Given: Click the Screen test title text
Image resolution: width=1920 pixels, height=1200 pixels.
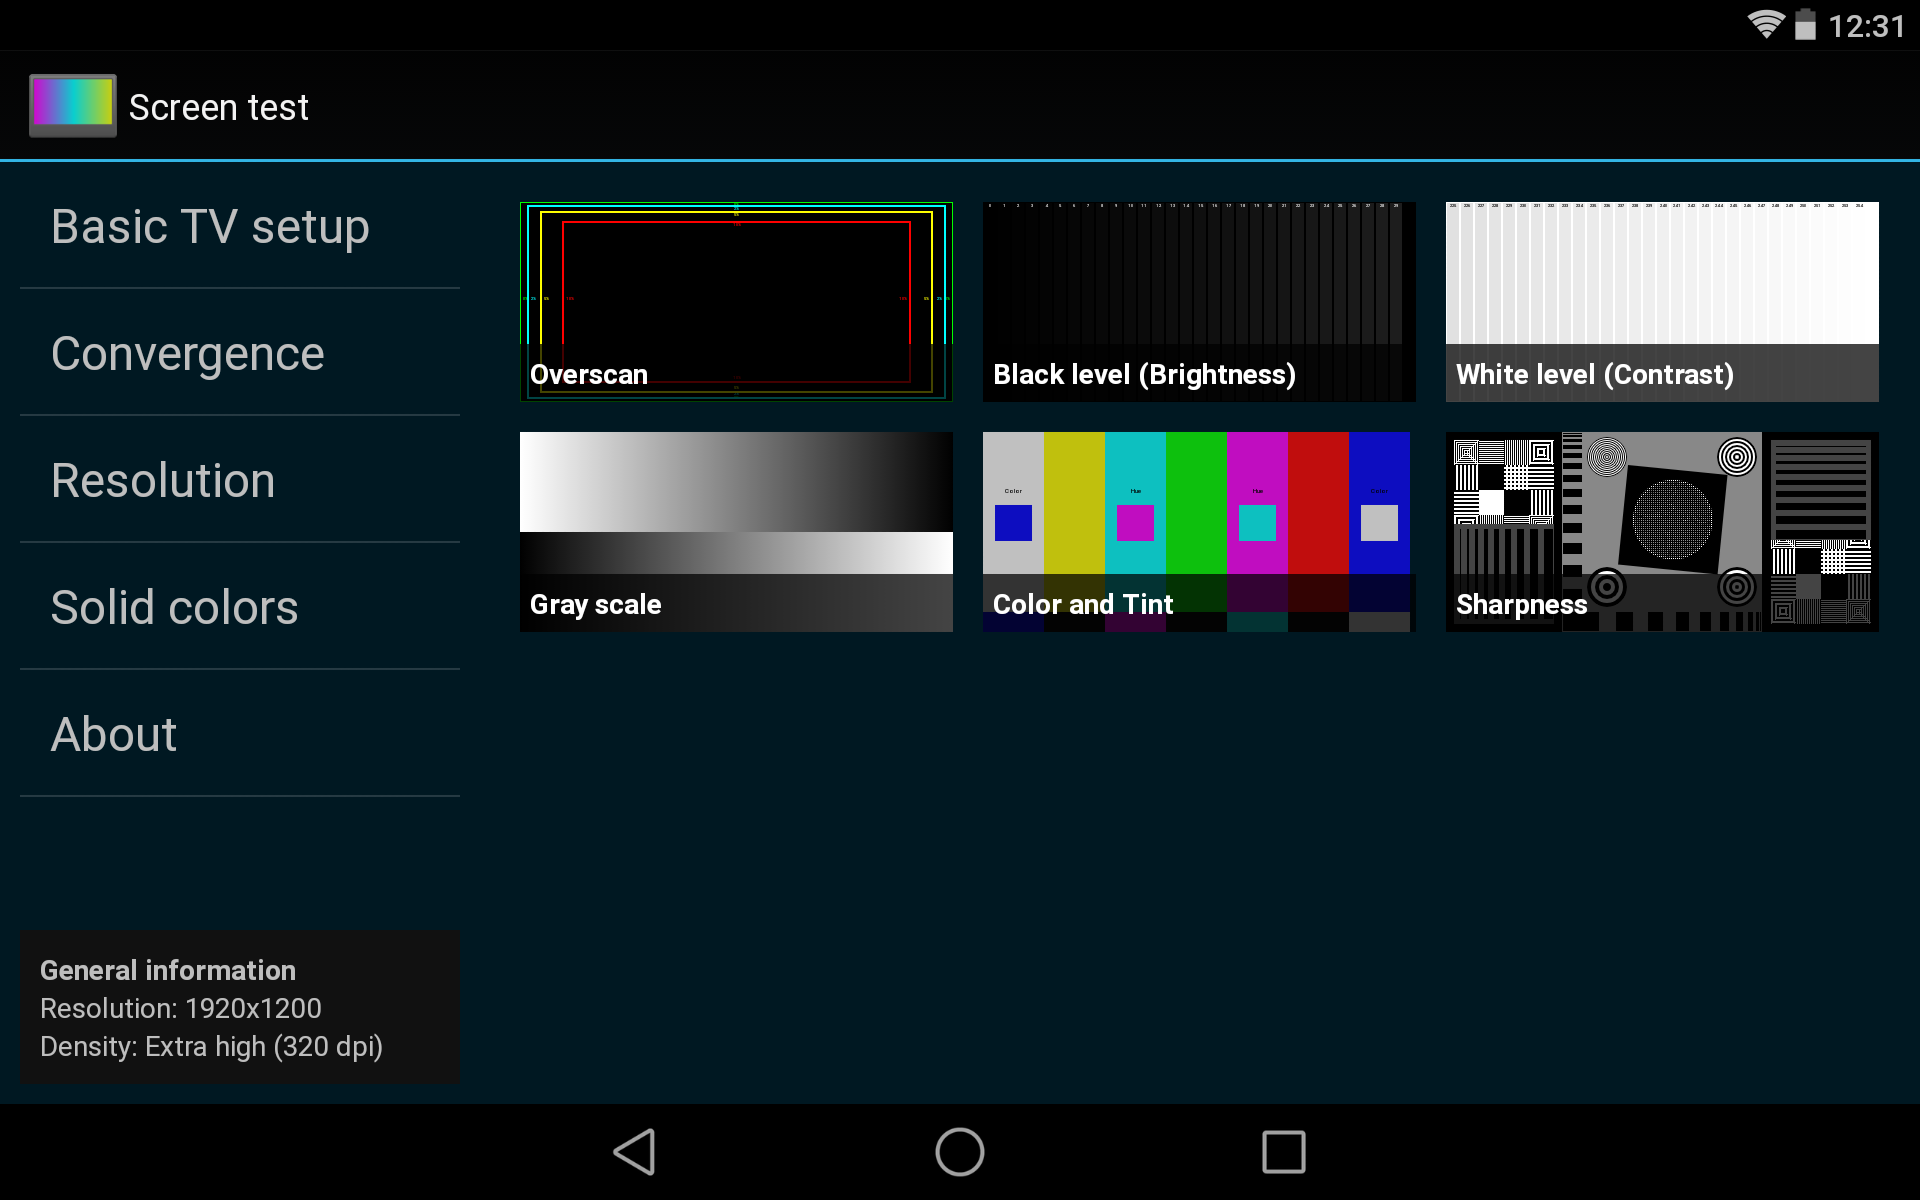Looking at the screenshot, I should [x=218, y=106].
